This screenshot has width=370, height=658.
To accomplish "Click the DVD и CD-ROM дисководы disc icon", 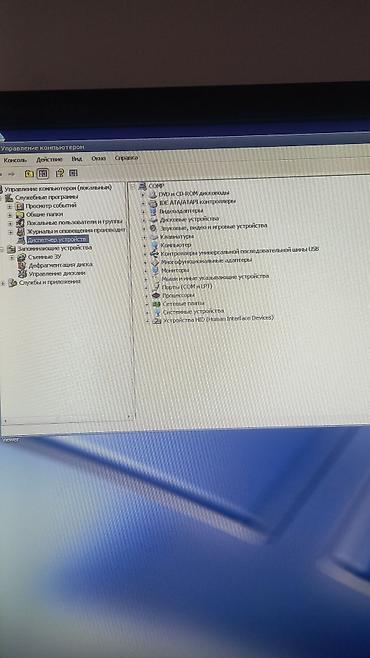I will (153, 194).
